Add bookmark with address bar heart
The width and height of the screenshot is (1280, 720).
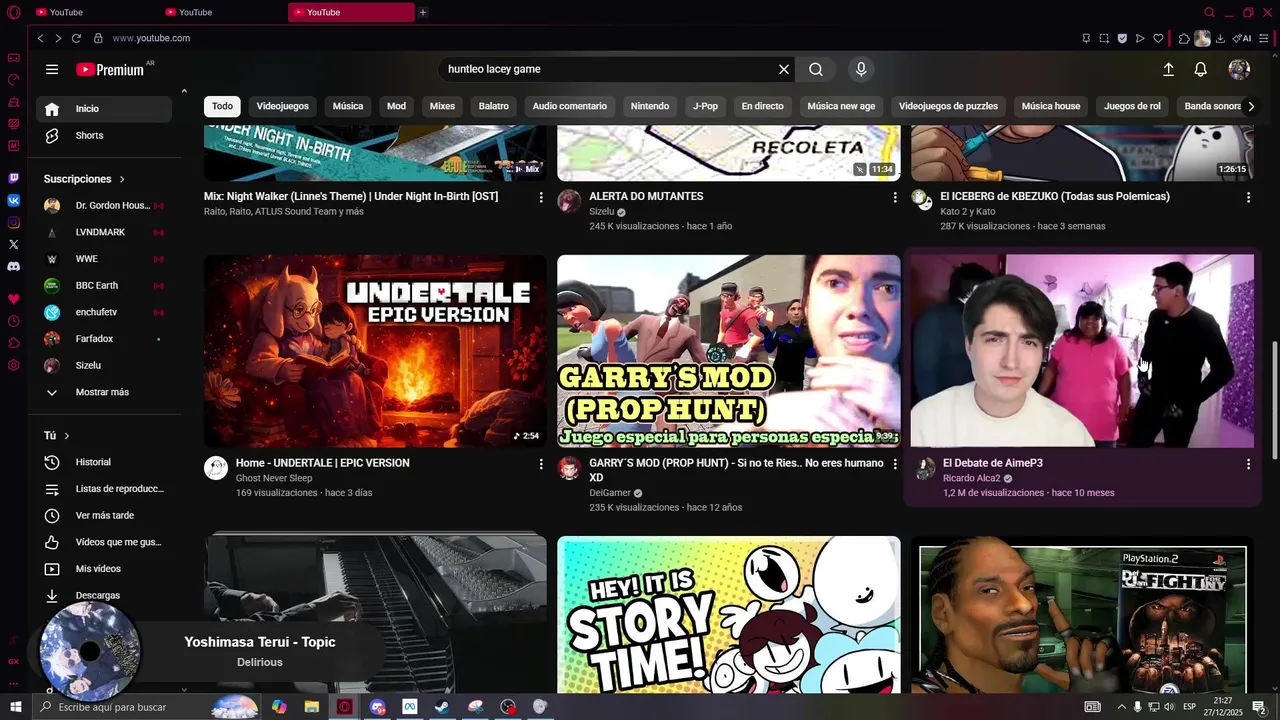[1158, 38]
